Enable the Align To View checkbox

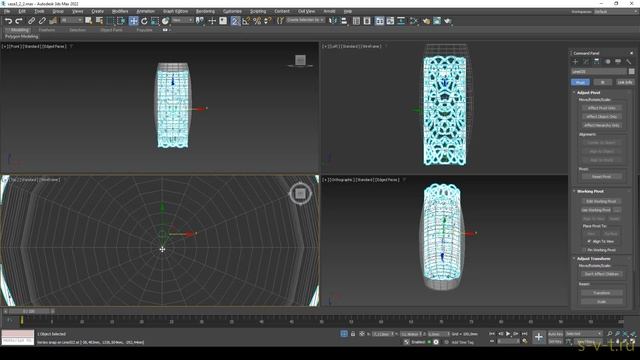point(589,242)
